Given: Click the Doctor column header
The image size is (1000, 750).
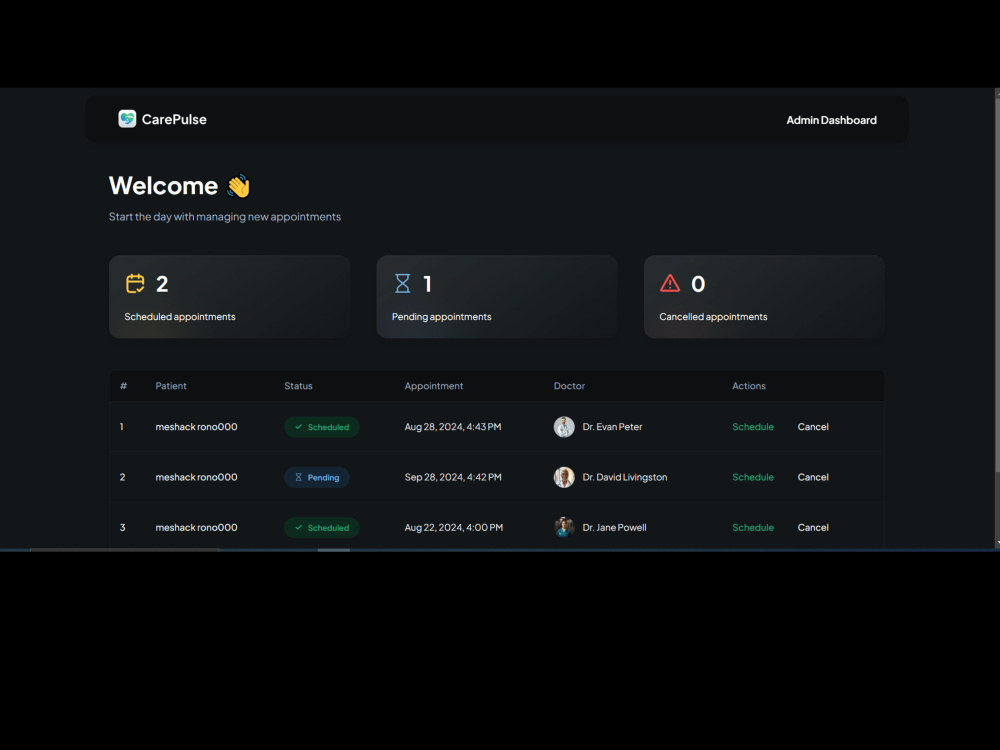Looking at the screenshot, I should click(x=569, y=386).
